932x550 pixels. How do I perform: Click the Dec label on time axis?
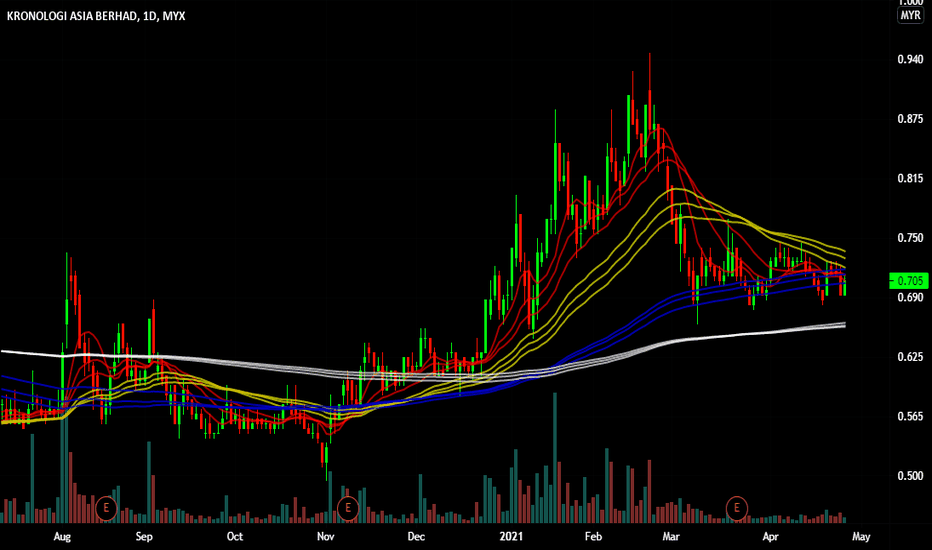pyautogui.click(x=416, y=536)
